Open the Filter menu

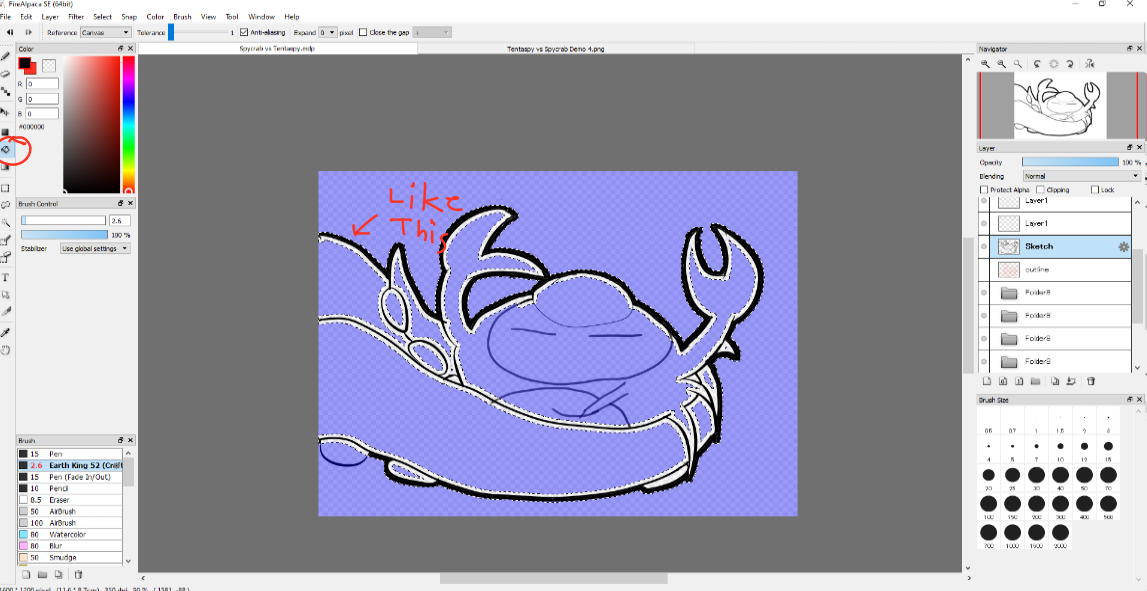(75, 16)
